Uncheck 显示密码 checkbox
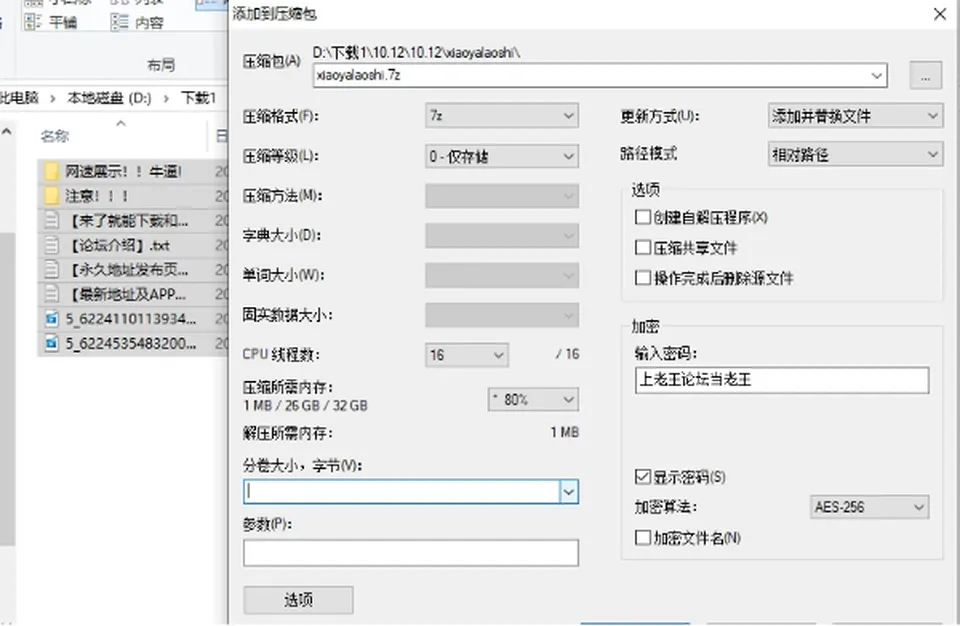Image resolution: width=960 pixels, height=626 pixels. pos(643,477)
